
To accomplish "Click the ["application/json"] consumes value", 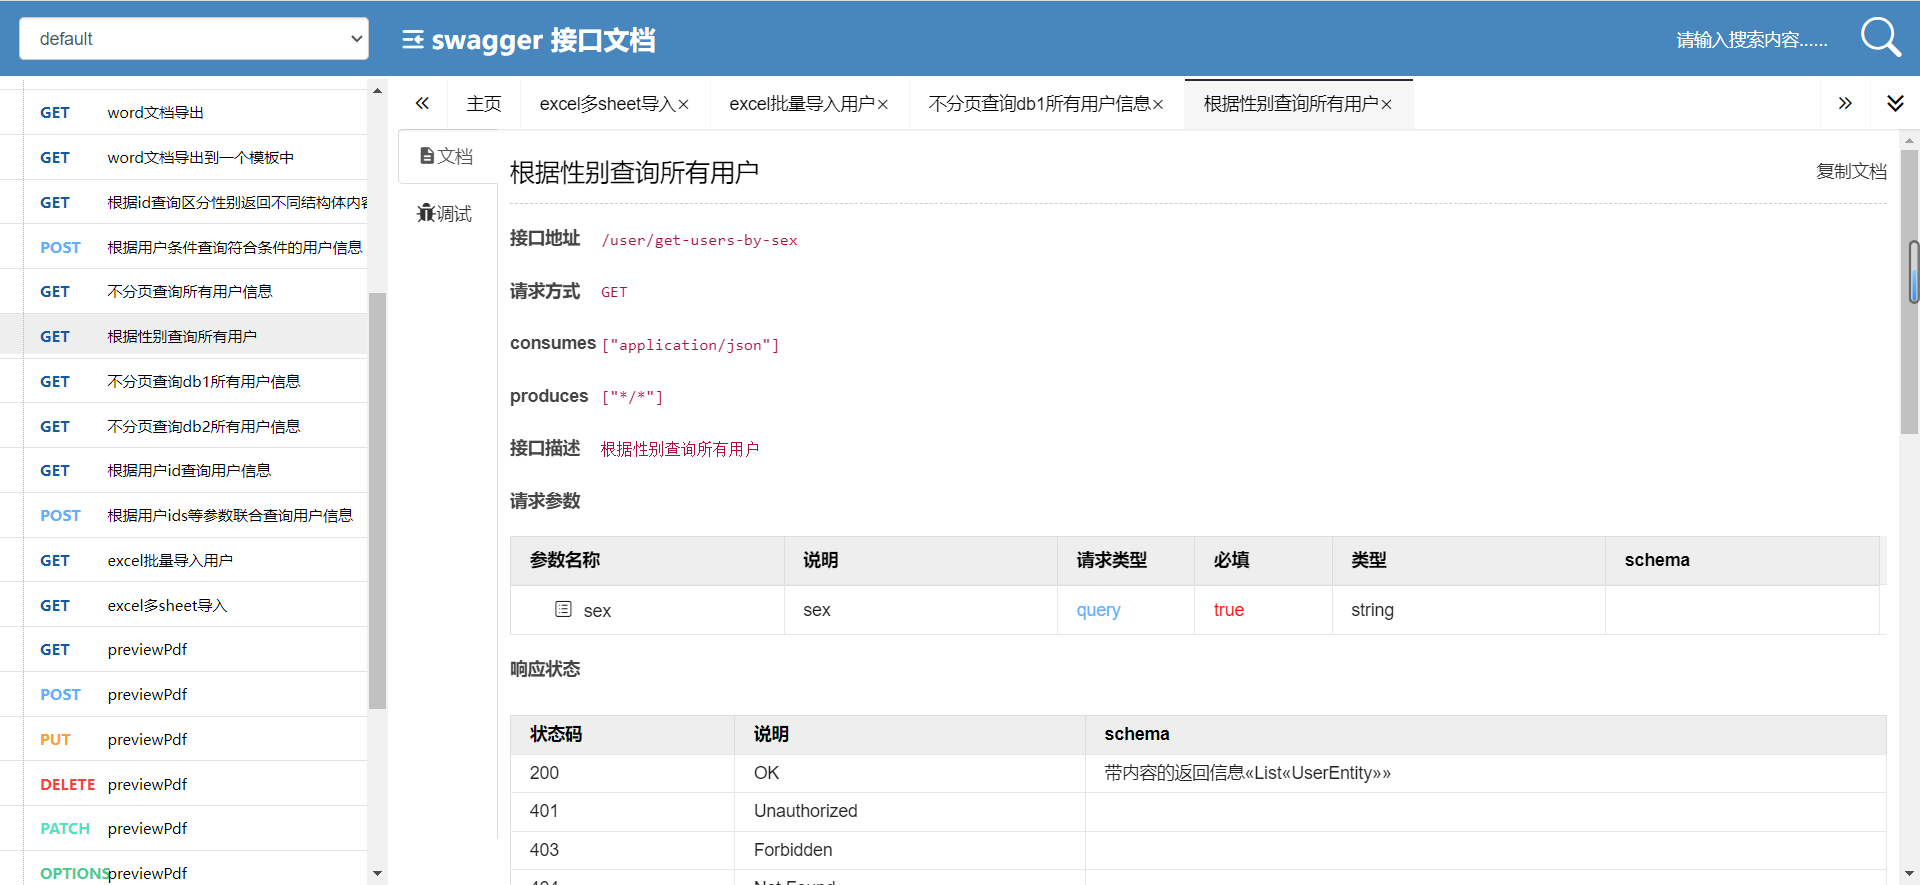I will 691,345.
